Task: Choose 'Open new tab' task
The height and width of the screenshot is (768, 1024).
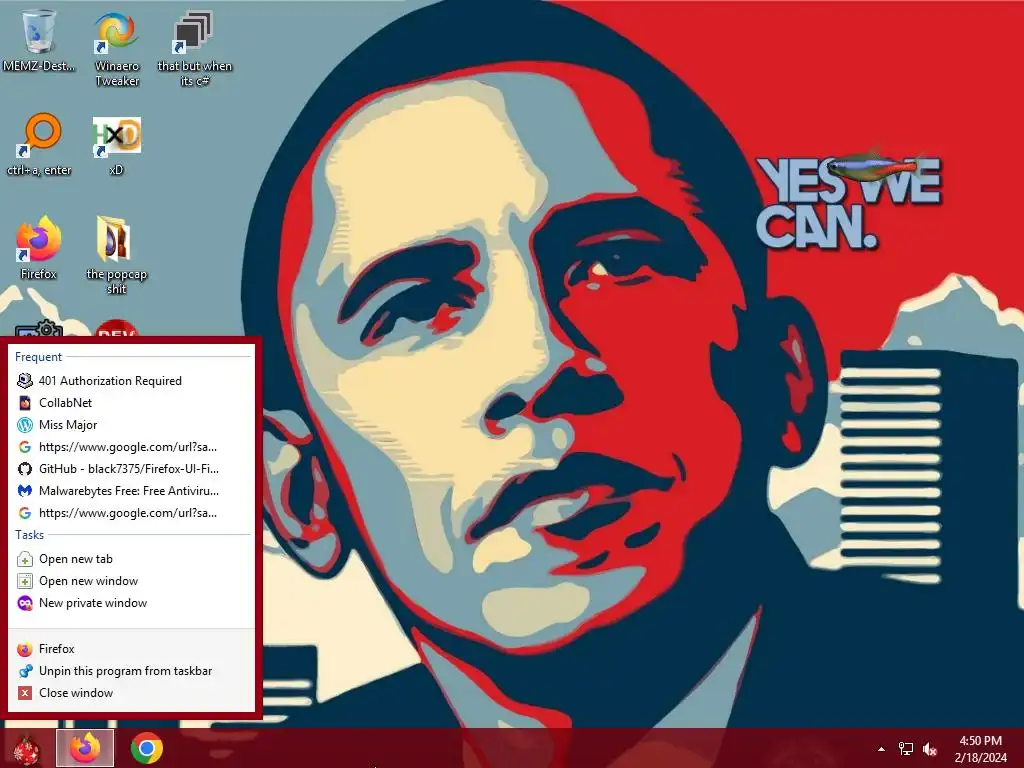Action: click(131, 559)
